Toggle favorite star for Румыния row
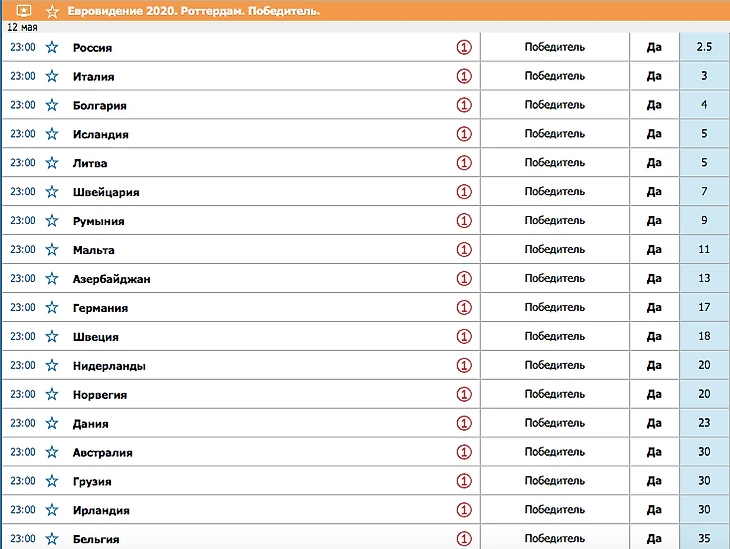This screenshot has width=730, height=549. 52,220
